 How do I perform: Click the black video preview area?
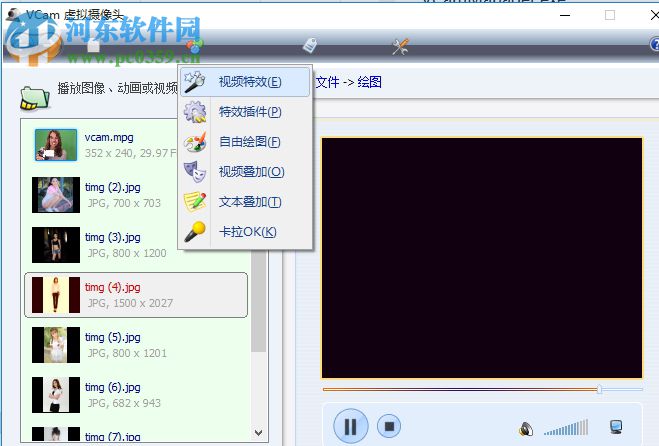[482, 258]
